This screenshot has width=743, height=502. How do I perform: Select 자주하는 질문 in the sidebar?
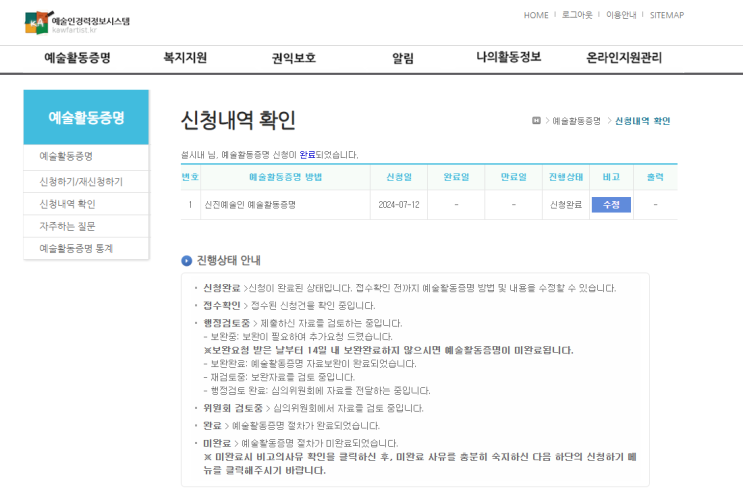86,226
